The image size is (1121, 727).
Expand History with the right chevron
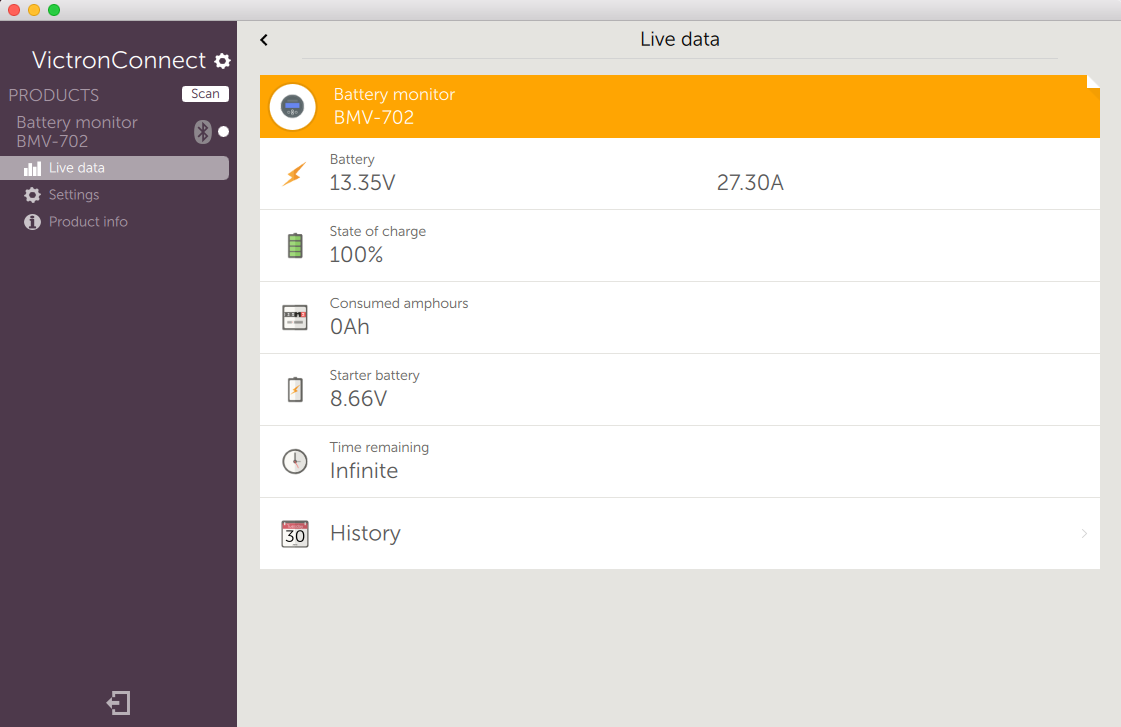tap(1084, 534)
